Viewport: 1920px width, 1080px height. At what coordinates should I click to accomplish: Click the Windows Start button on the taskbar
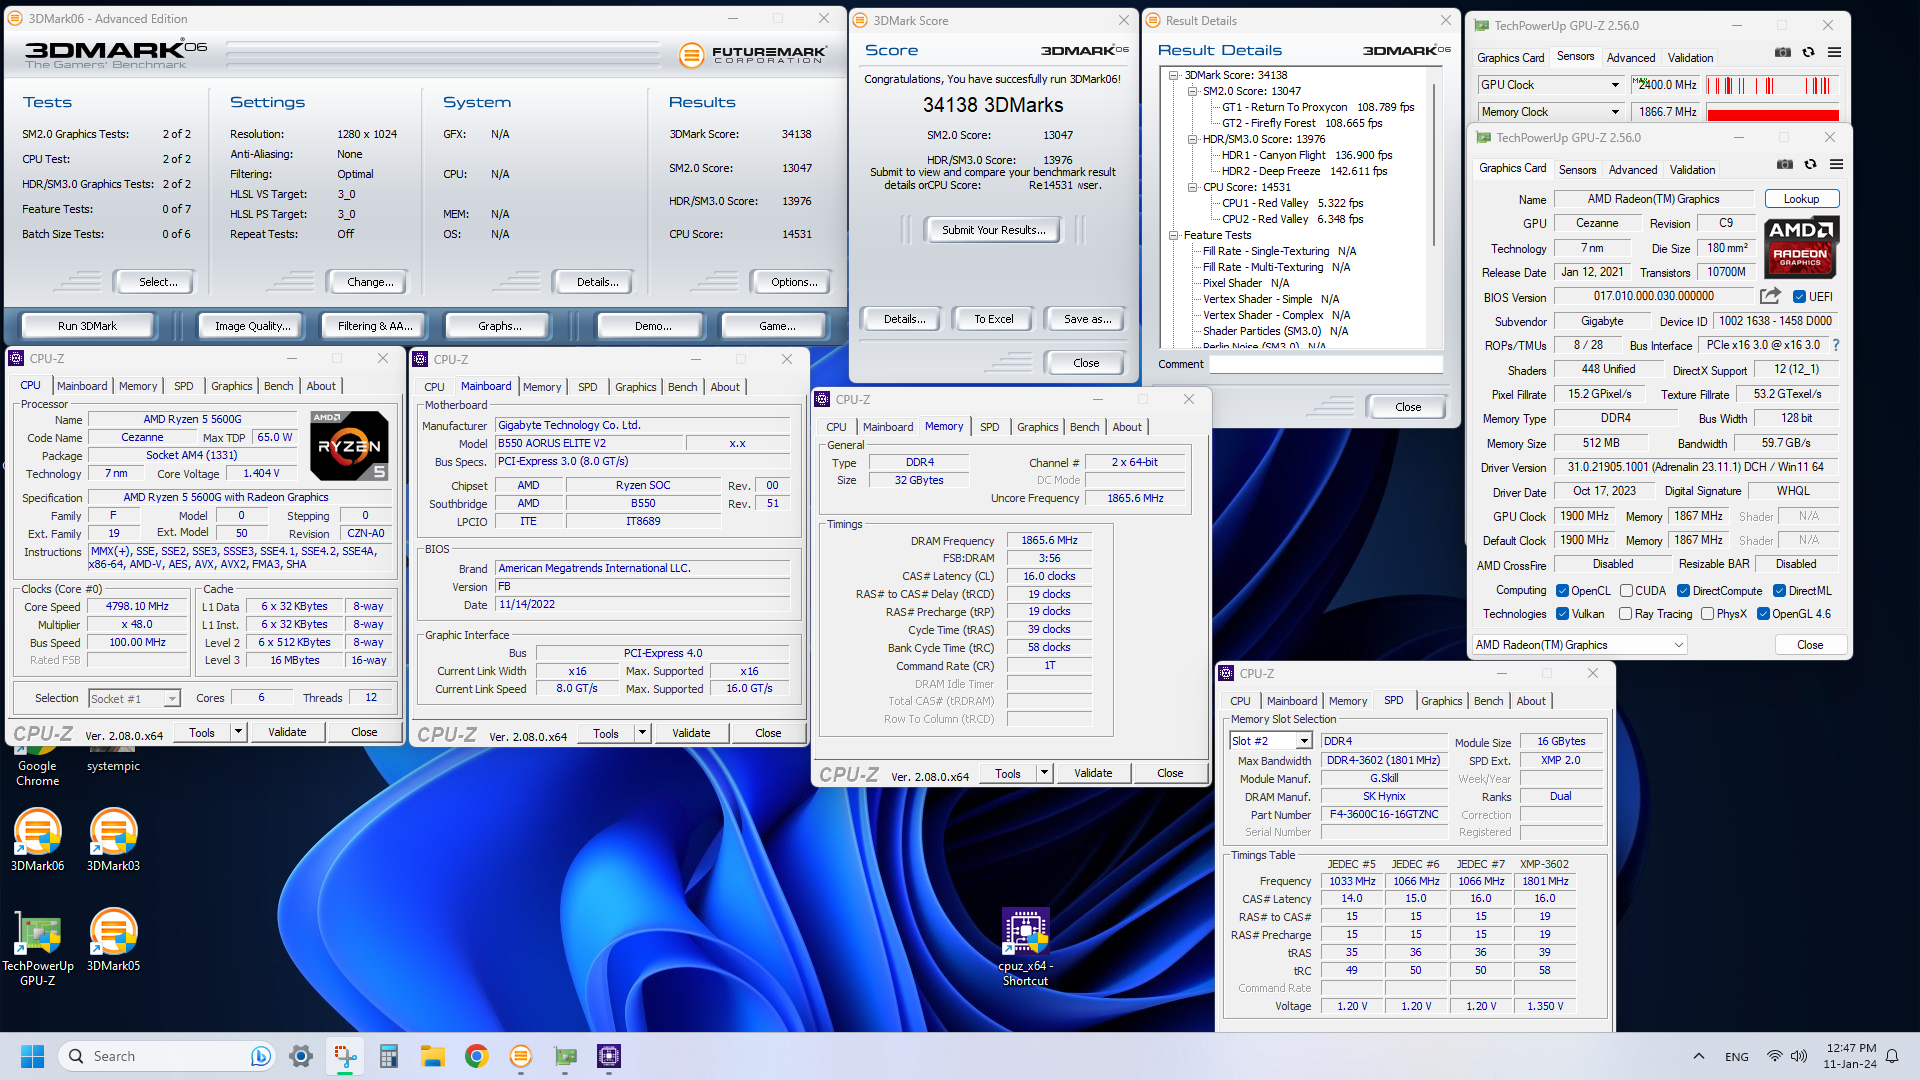32,1056
